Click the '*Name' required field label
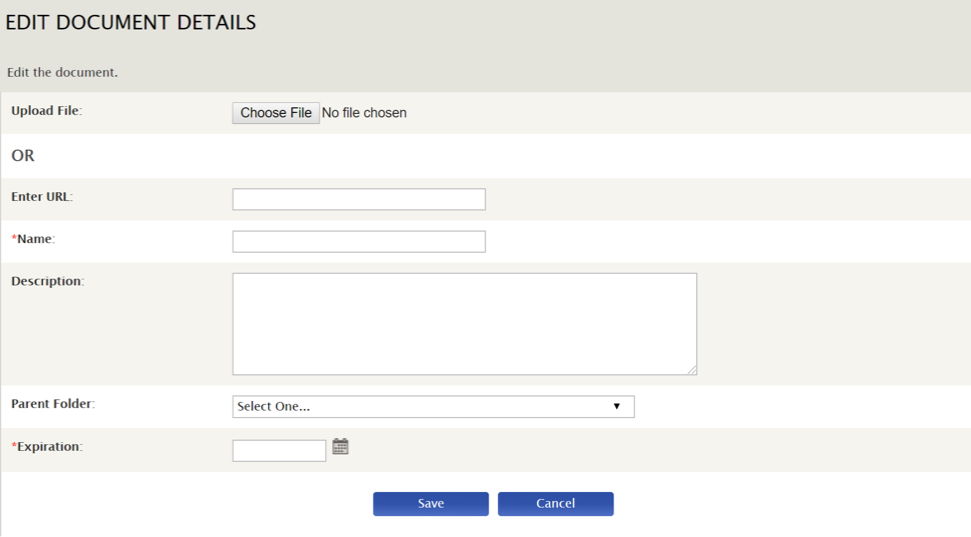This screenshot has width=971, height=537. 33,238
